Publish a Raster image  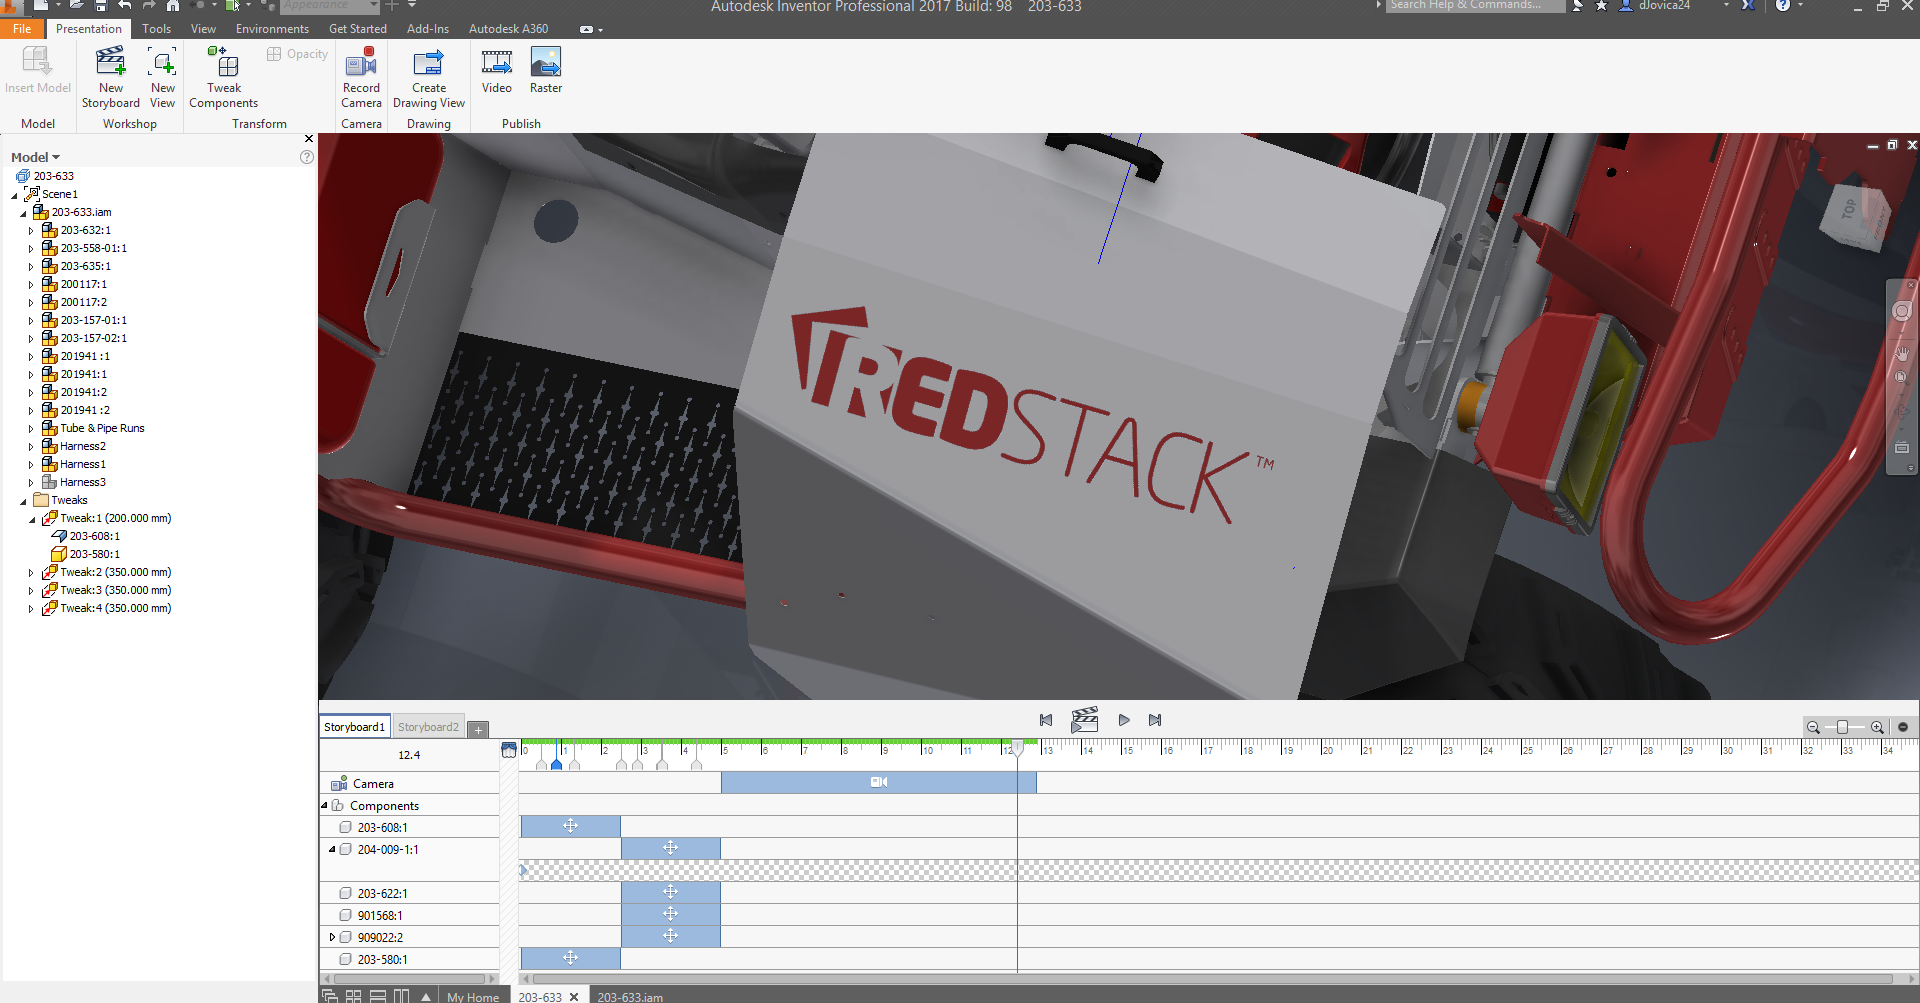coord(545,70)
